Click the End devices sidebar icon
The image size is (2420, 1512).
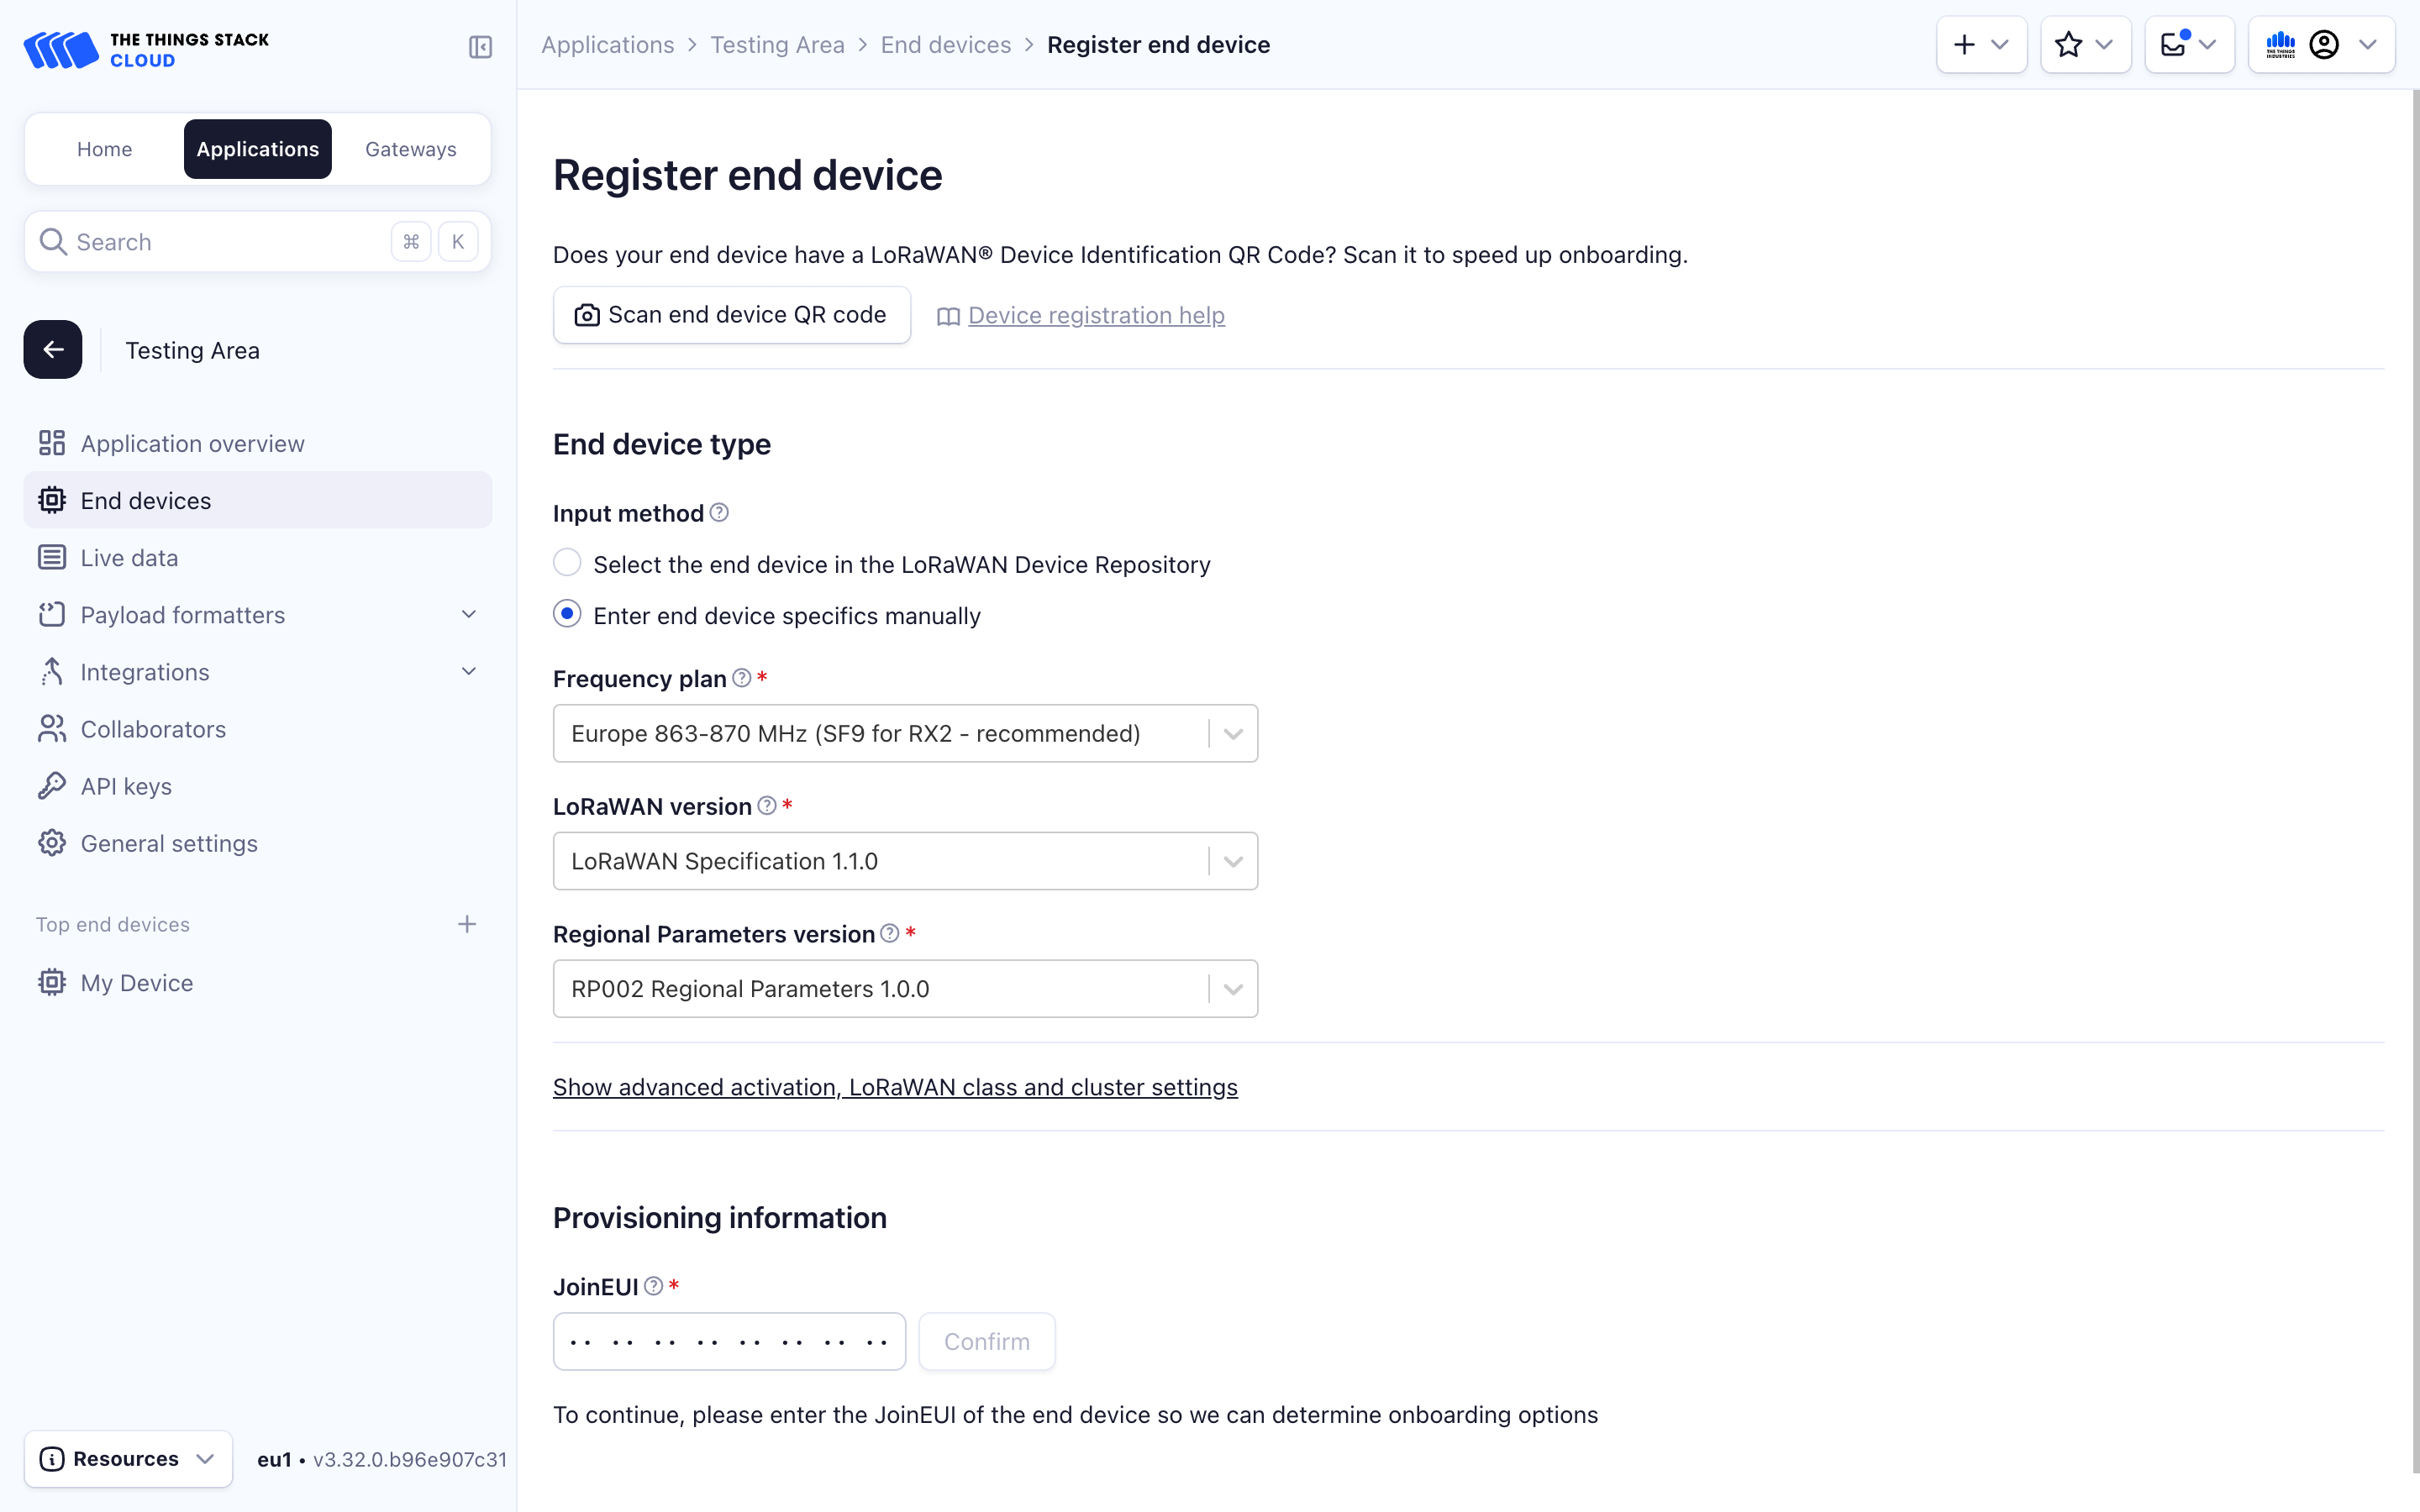click(52, 500)
